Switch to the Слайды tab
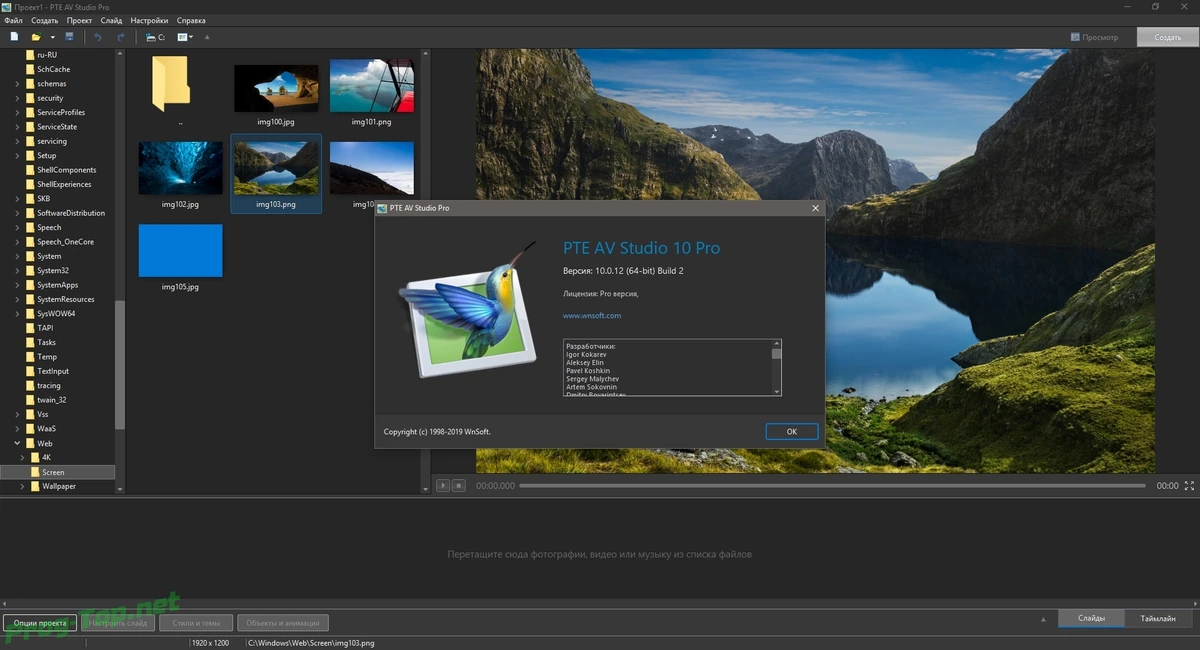 tap(1091, 618)
